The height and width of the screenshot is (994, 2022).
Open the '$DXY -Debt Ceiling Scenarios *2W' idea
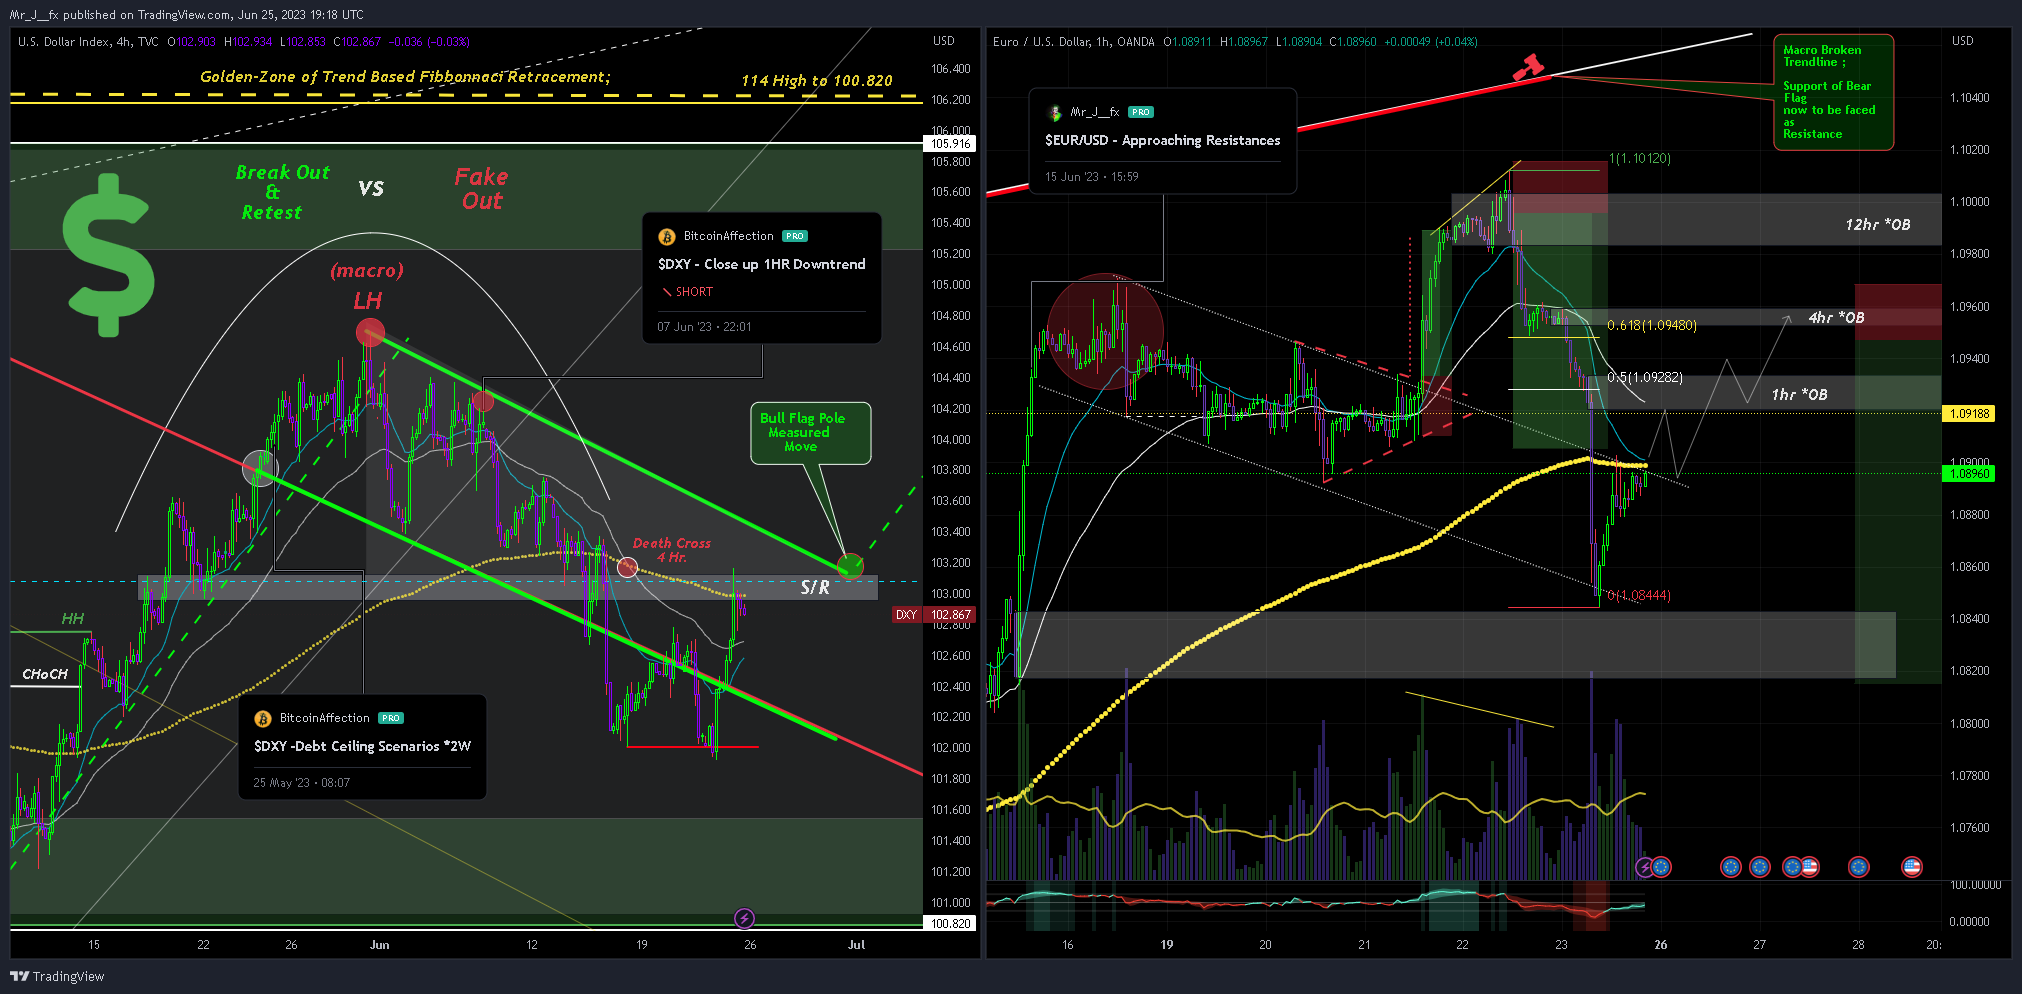362,746
